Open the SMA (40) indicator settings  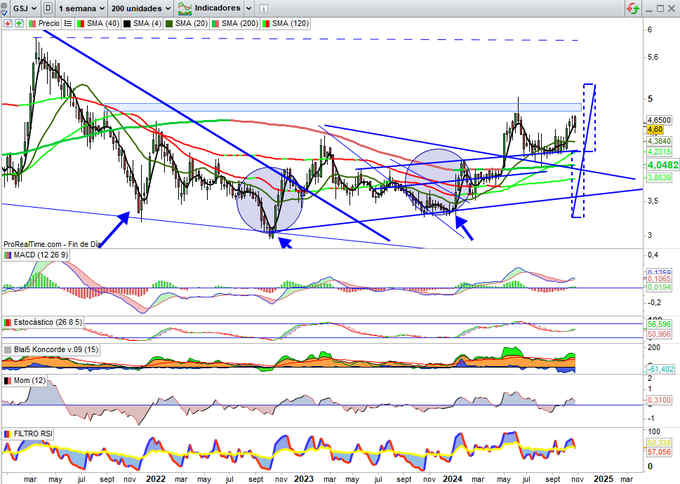(103, 23)
